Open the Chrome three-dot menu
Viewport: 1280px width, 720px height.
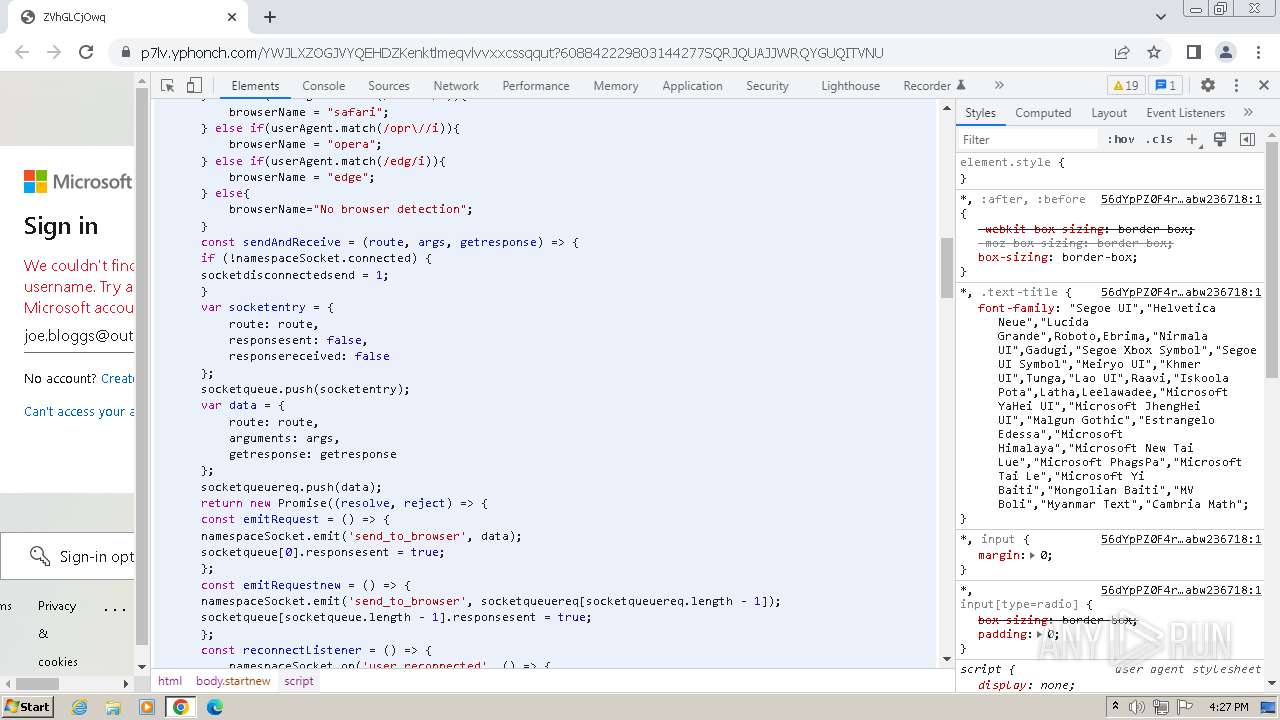click(1258, 52)
